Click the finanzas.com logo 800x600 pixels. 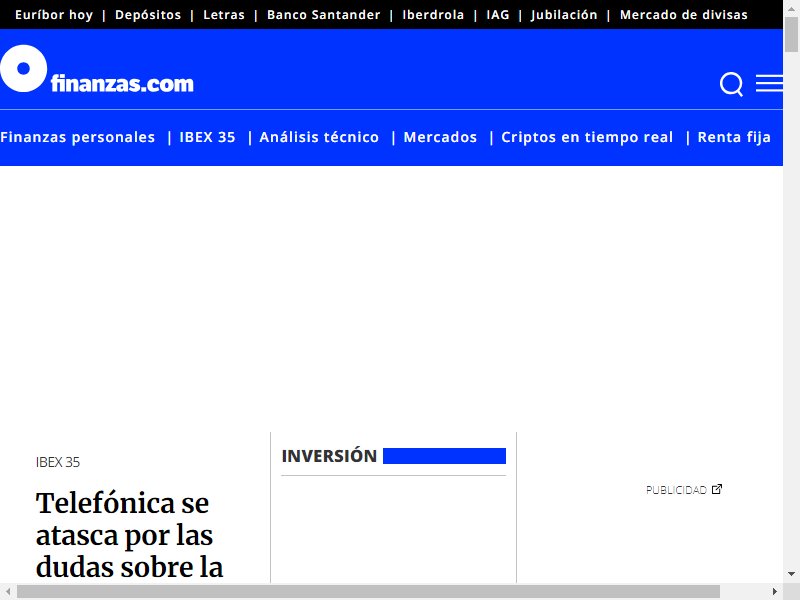pyautogui.click(x=97, y=69)
